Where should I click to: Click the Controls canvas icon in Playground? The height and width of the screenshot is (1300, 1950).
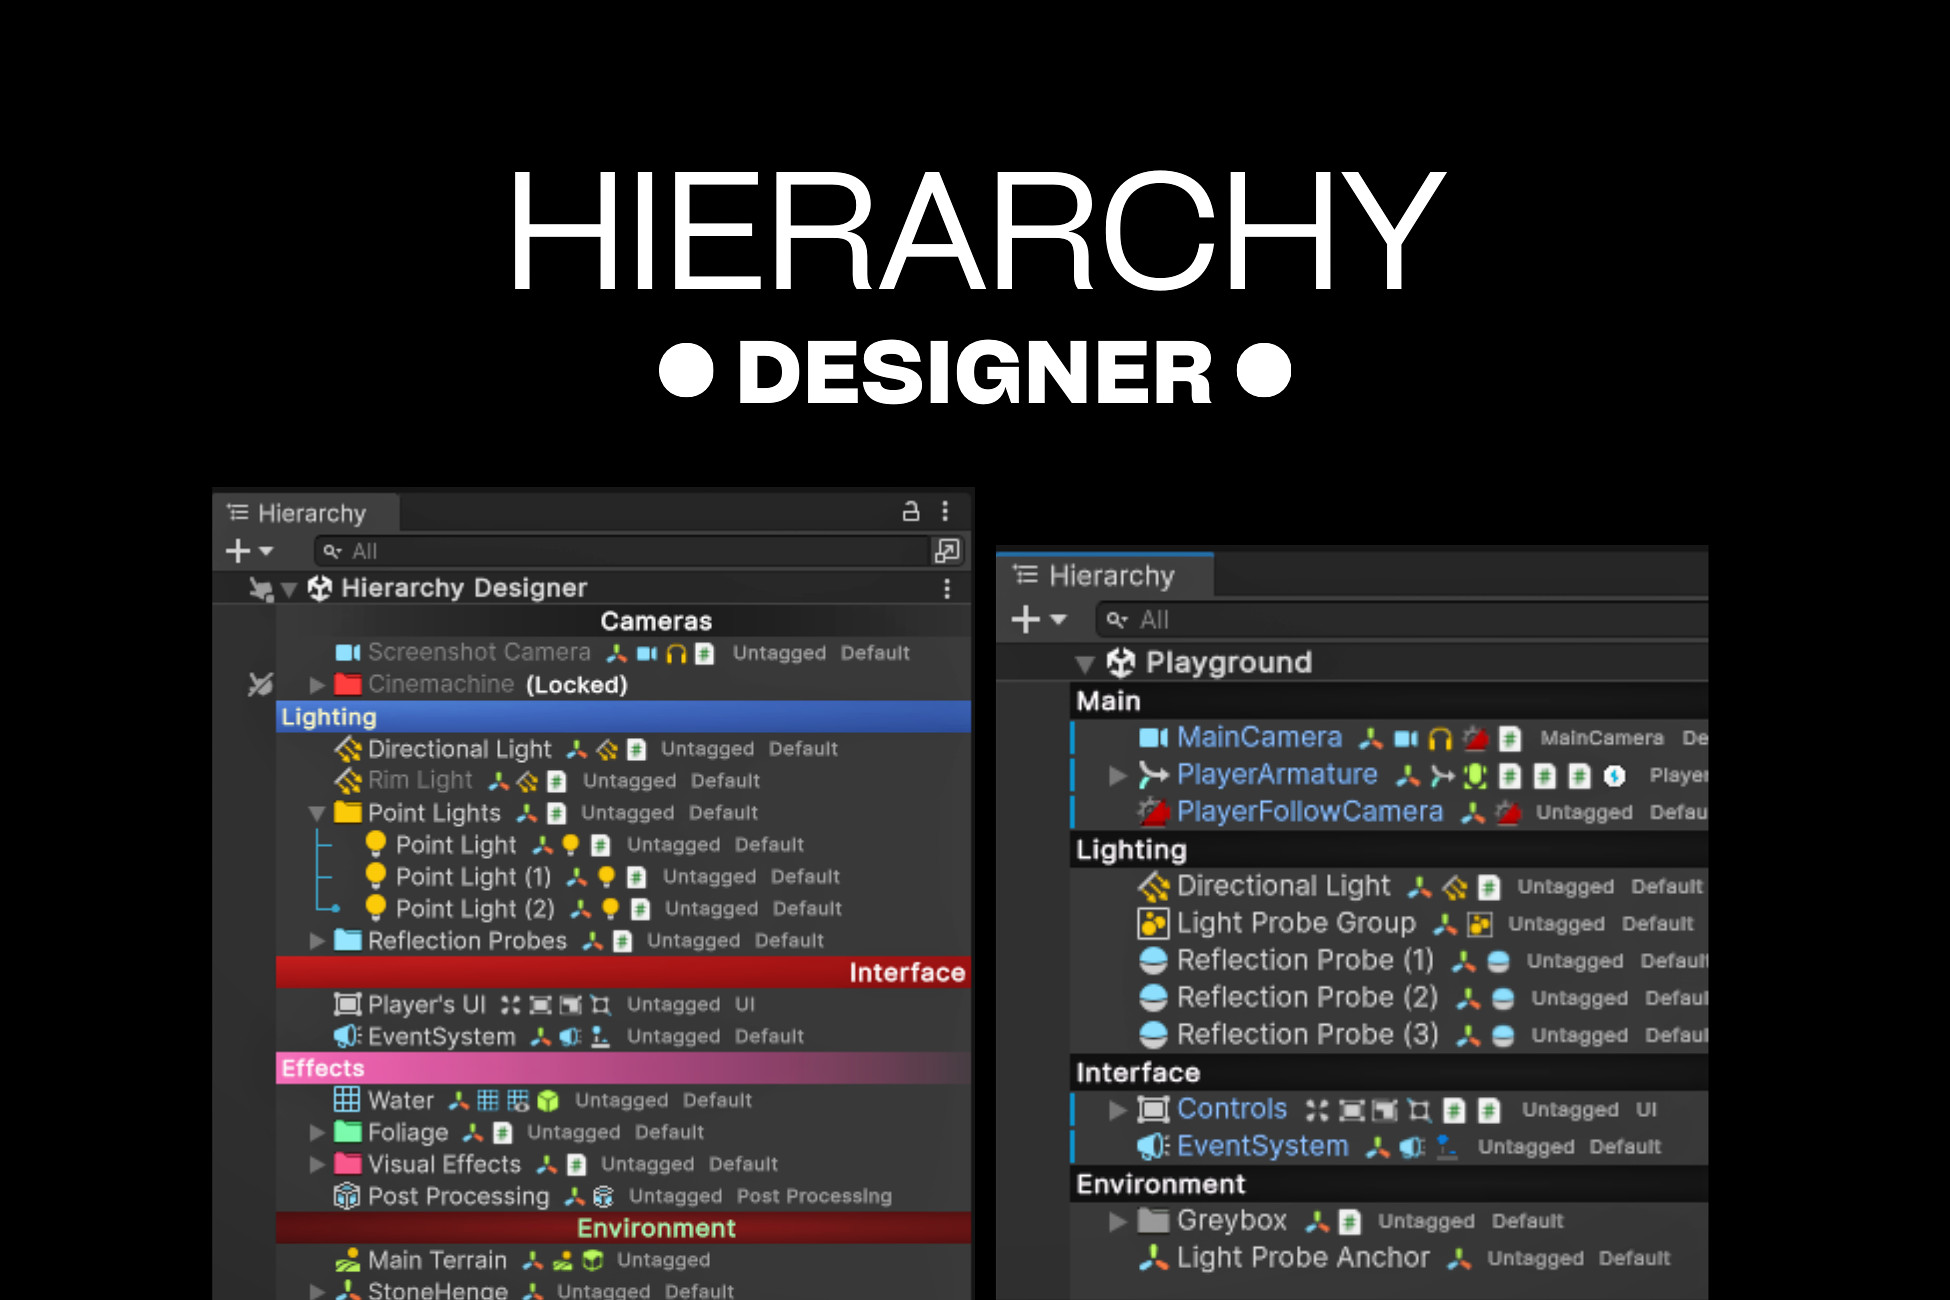[1153, 1109]
